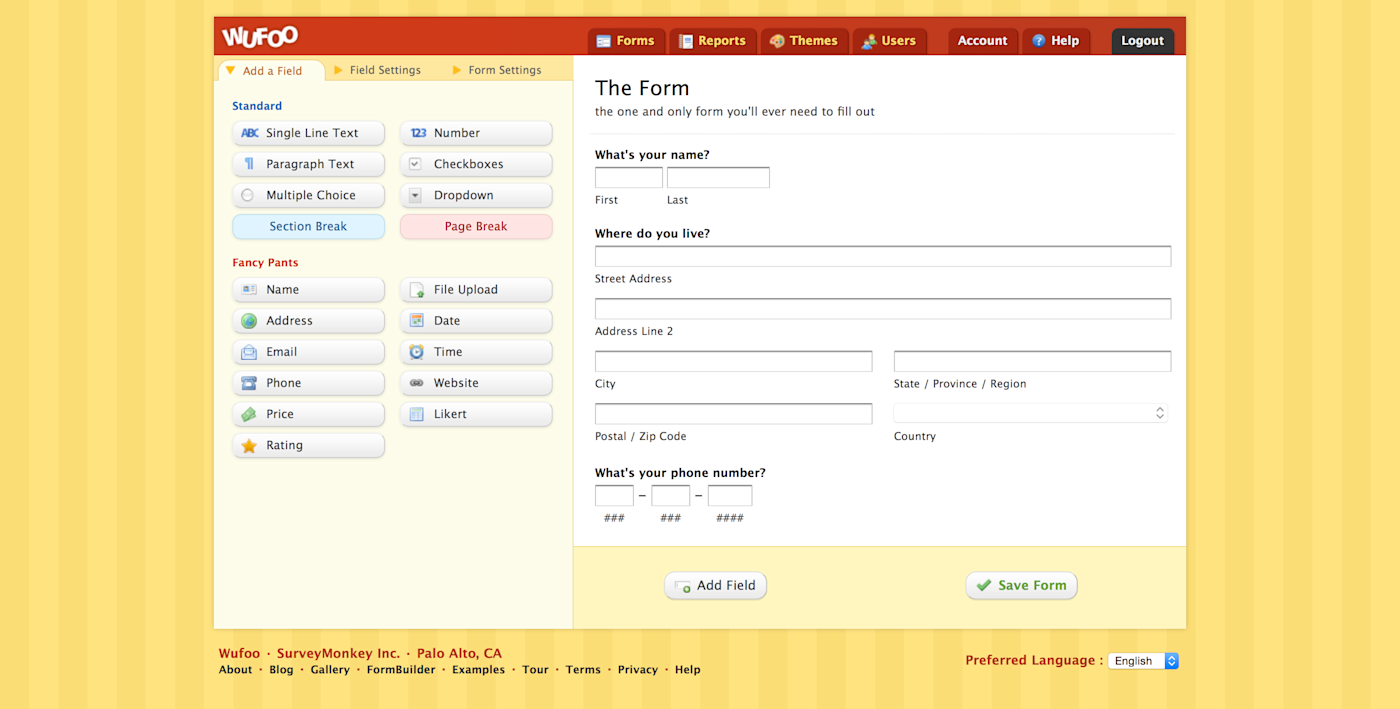Click the City input
Viewport: 1400px width, 709px height.
coord(733,361)
